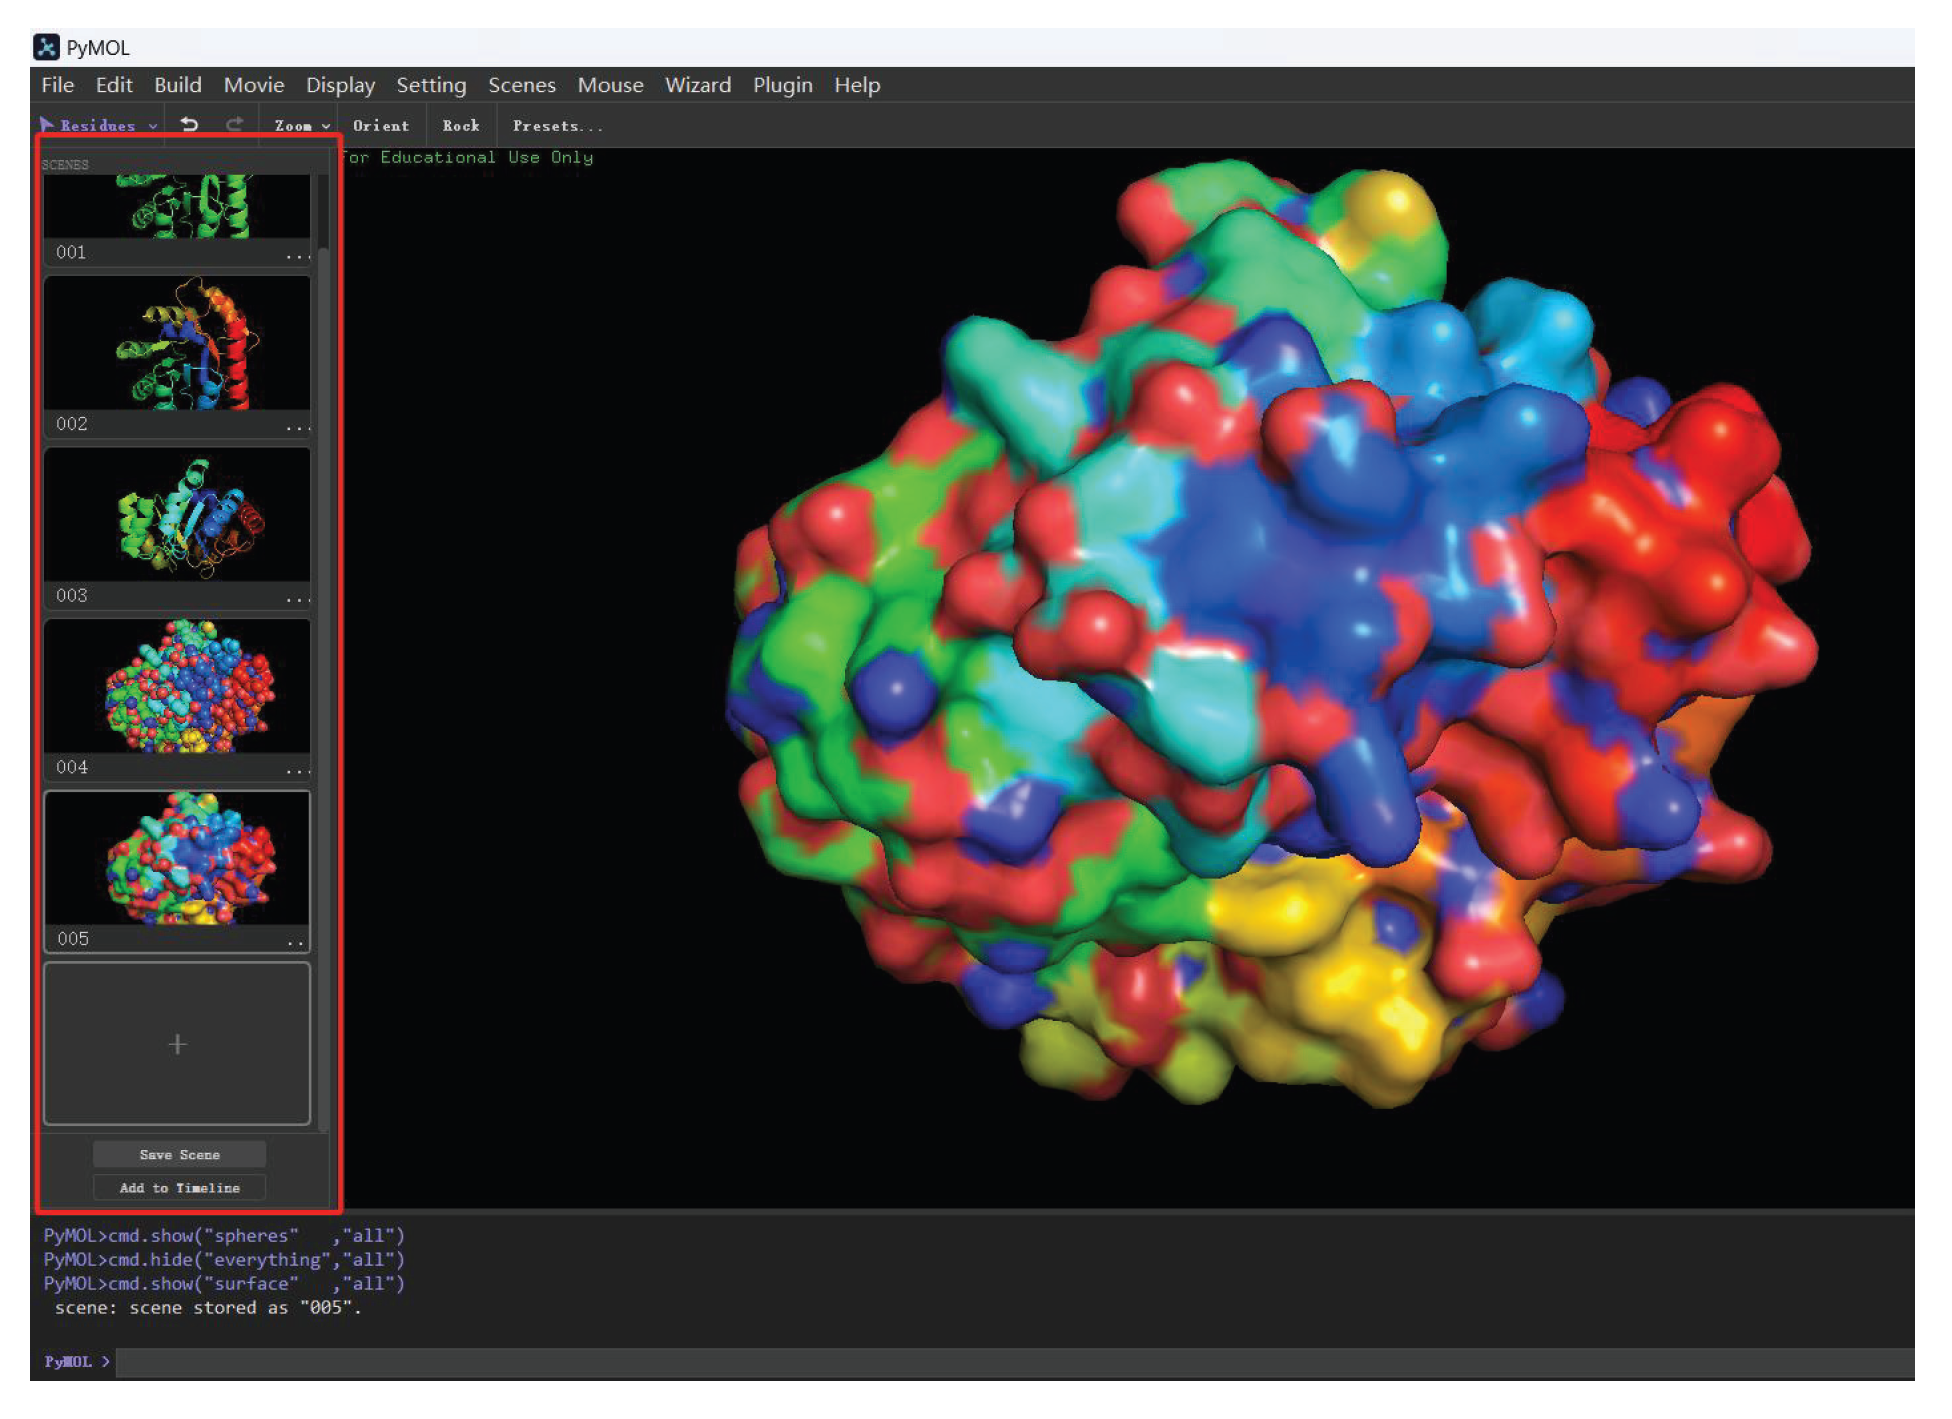This screenshot has height=1419, width=1952.
Task: Click the plus icon to add scene
Action: (177, 1044)
